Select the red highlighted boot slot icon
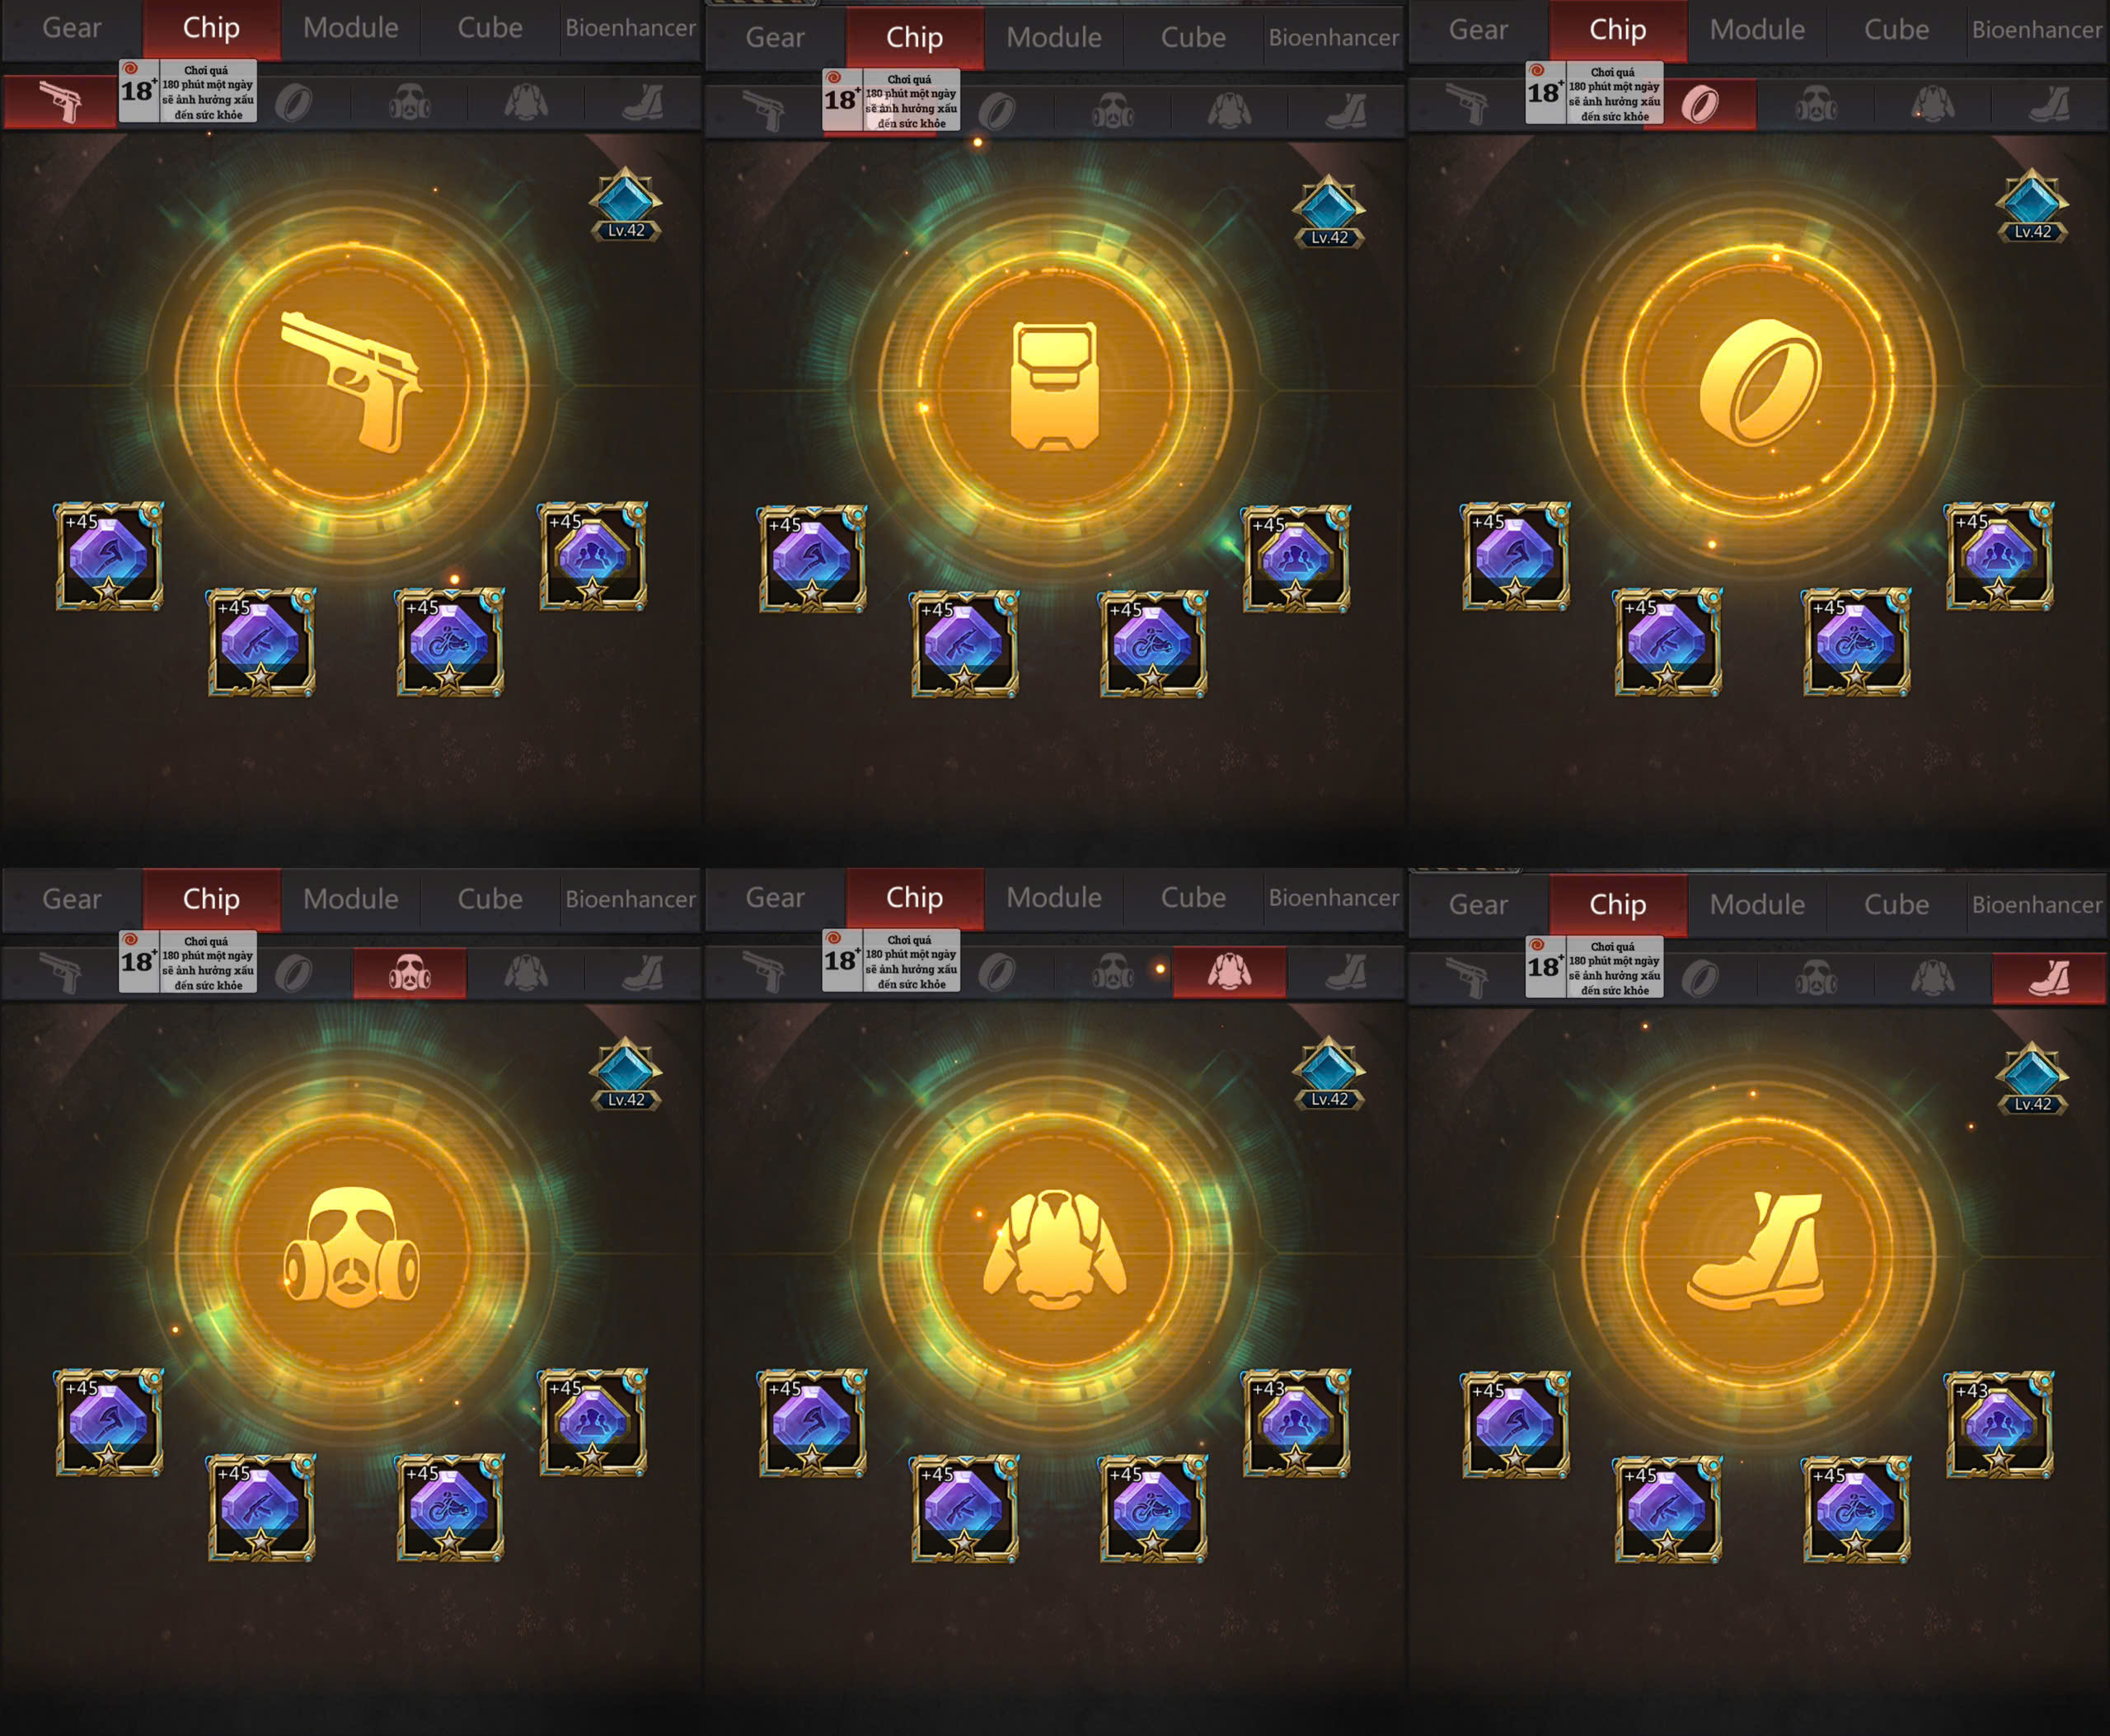 coord(2049,978)
